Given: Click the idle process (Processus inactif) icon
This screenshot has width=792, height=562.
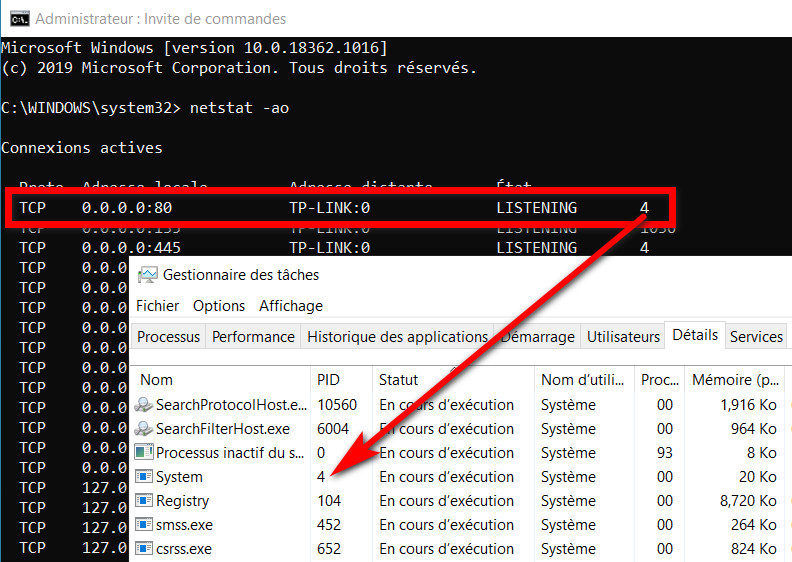Looking at the screenshot, I should pos(144,452).
